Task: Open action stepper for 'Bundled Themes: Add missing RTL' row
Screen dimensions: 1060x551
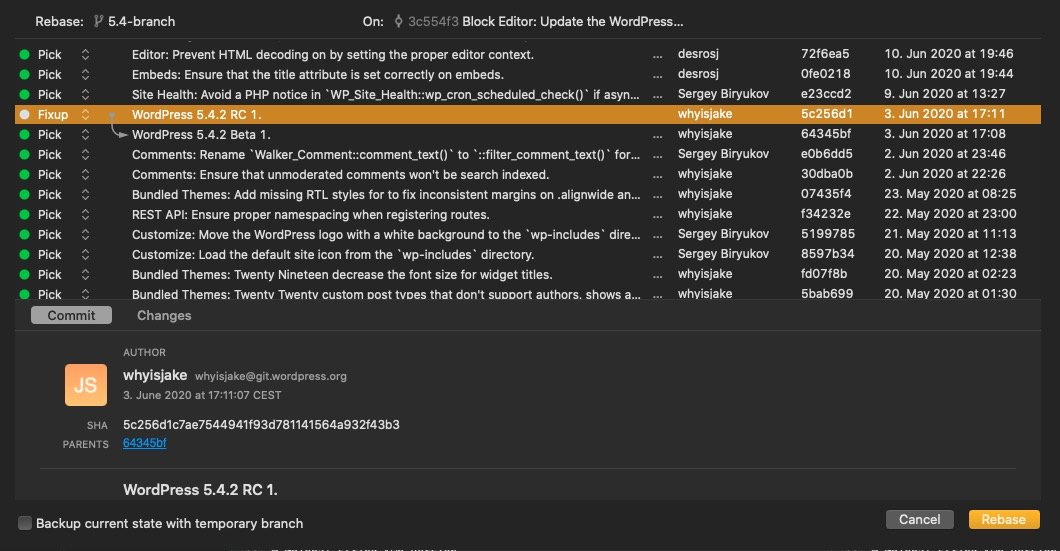Action: pyautogui.click(x=85, y=195)
